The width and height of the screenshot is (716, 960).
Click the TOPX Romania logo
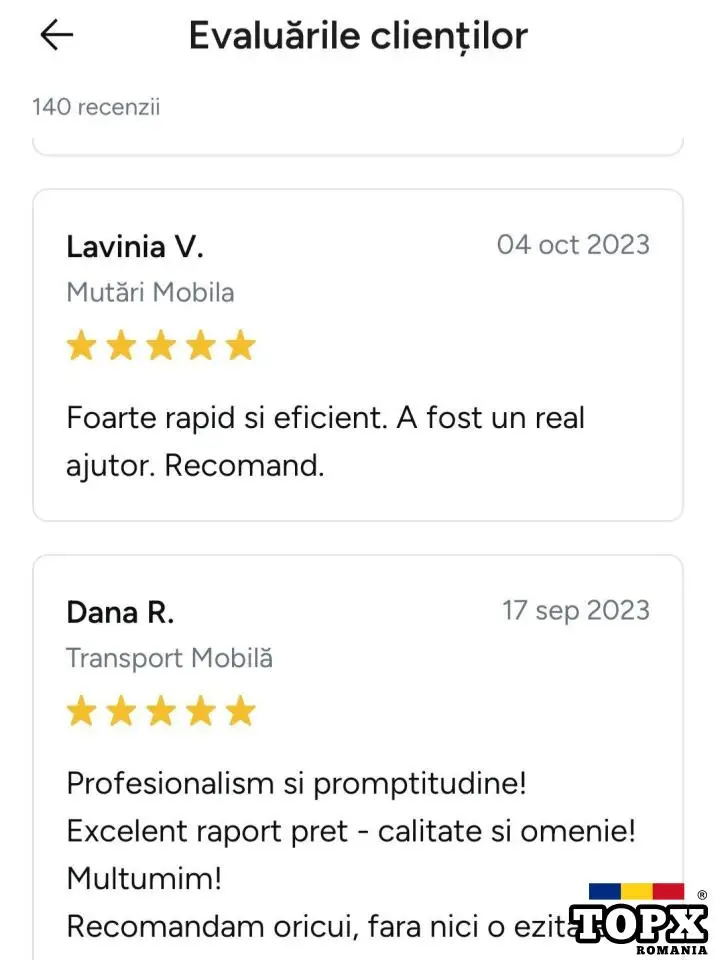pyautogui.click(x=639, y=920)
